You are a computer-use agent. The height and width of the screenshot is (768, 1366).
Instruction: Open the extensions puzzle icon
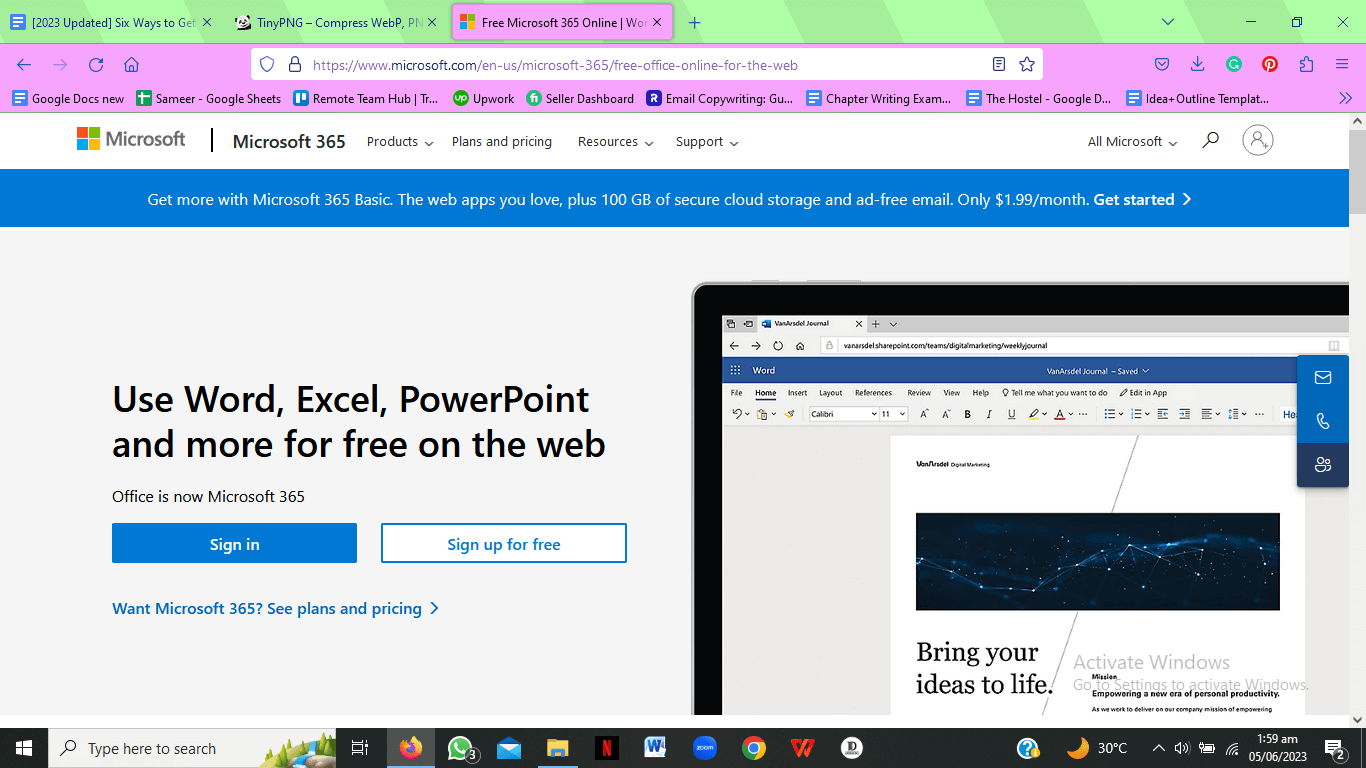[x=1306, y=64]
